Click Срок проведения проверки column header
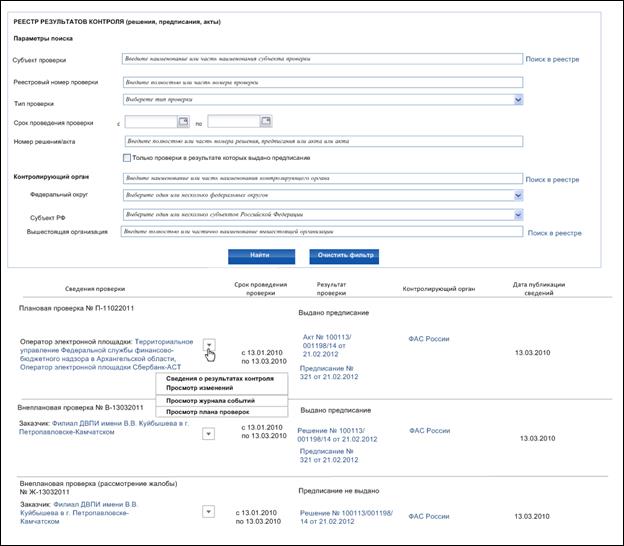 point(261,289)
